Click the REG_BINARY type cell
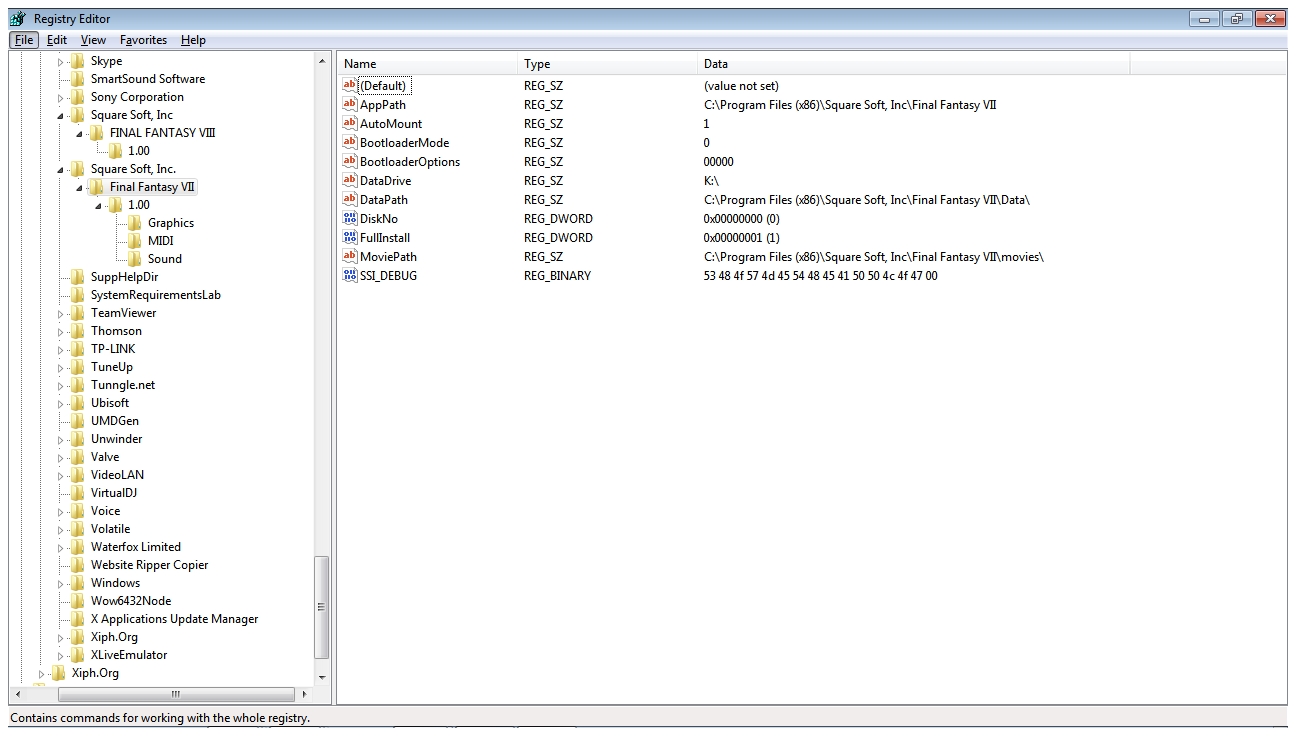 coord(557,276)
